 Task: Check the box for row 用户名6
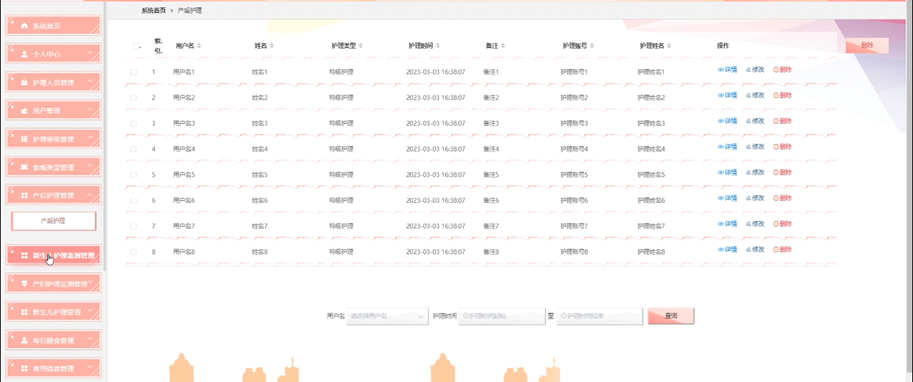133,200
